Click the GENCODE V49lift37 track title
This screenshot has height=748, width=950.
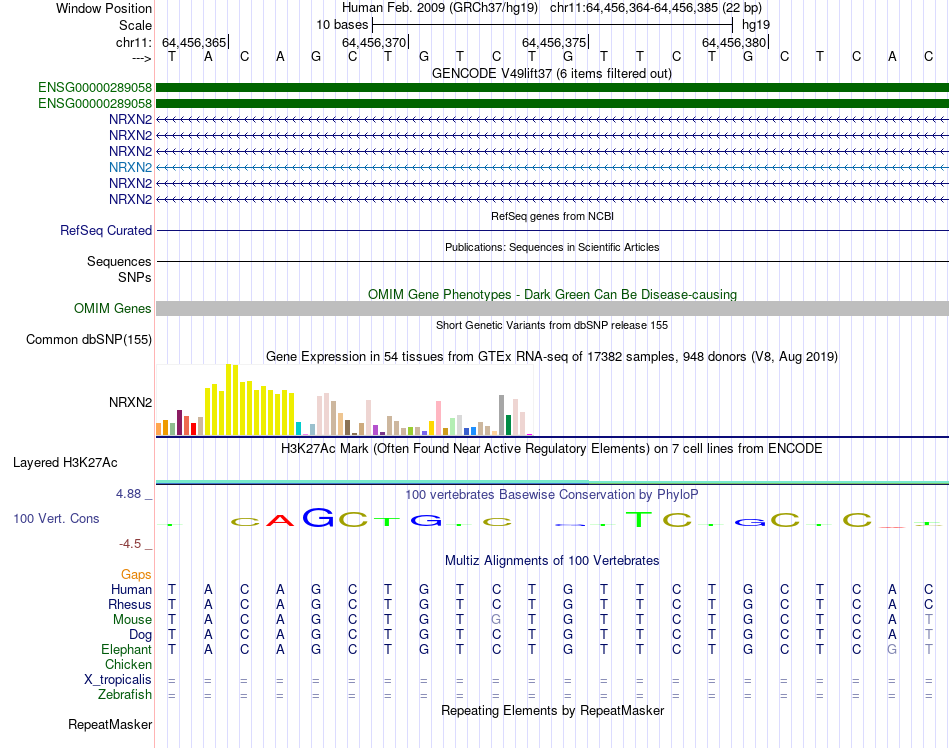(552, 74)
